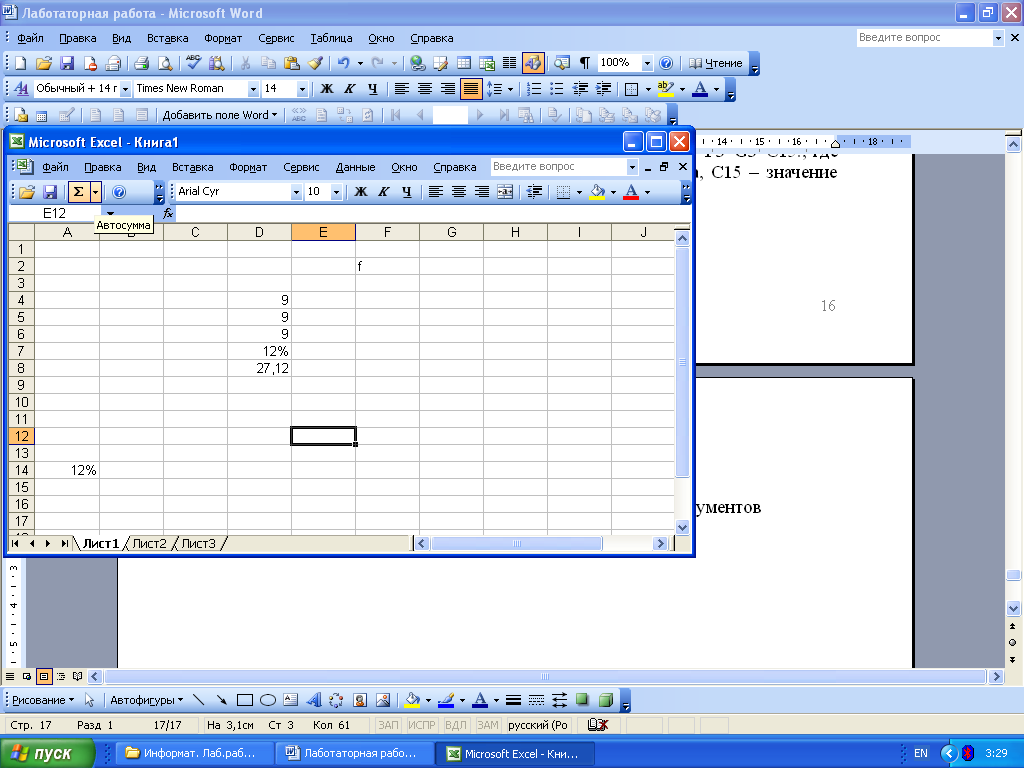The width and height of the screenshot is (1024, 768).
Task: Click the Word Print Preview icon
Action: 165,63
